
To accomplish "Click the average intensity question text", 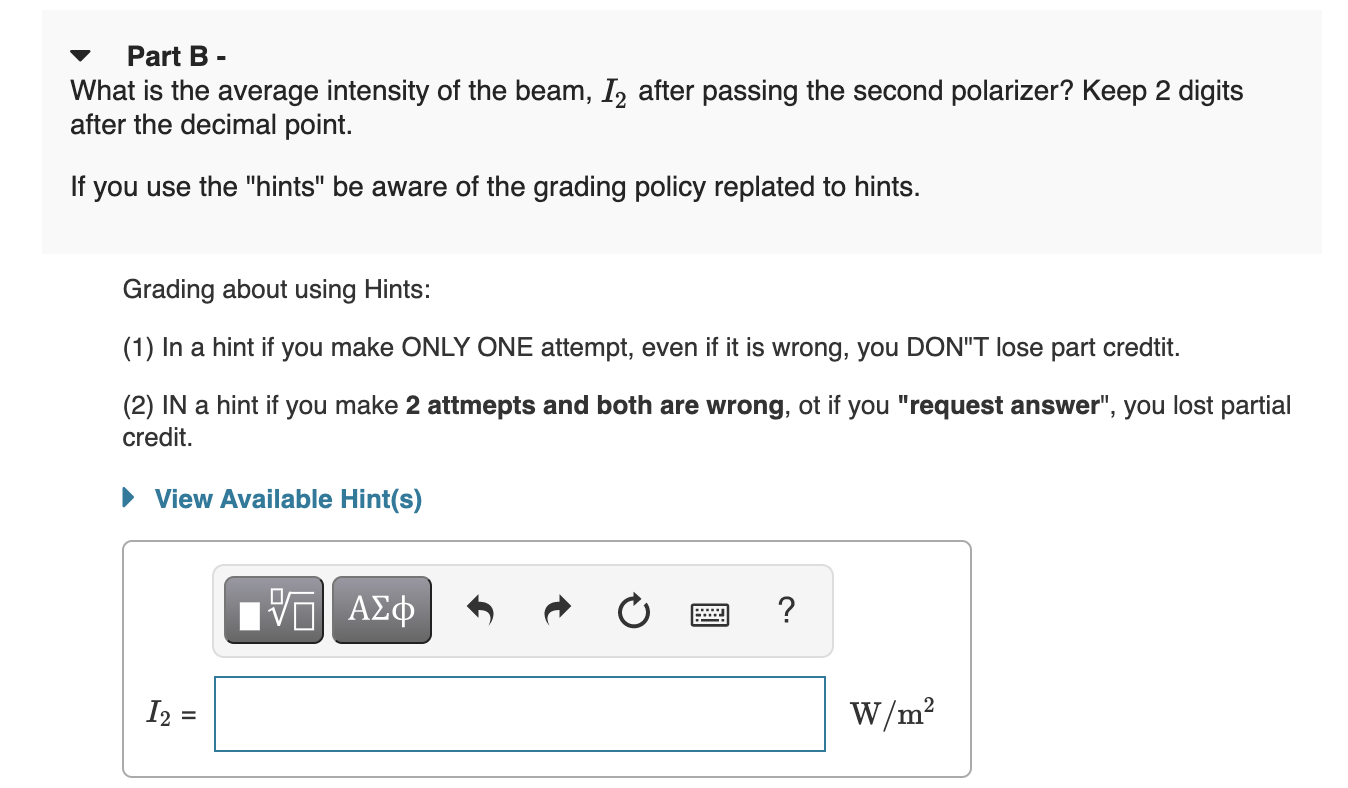I will pos(657,108).
